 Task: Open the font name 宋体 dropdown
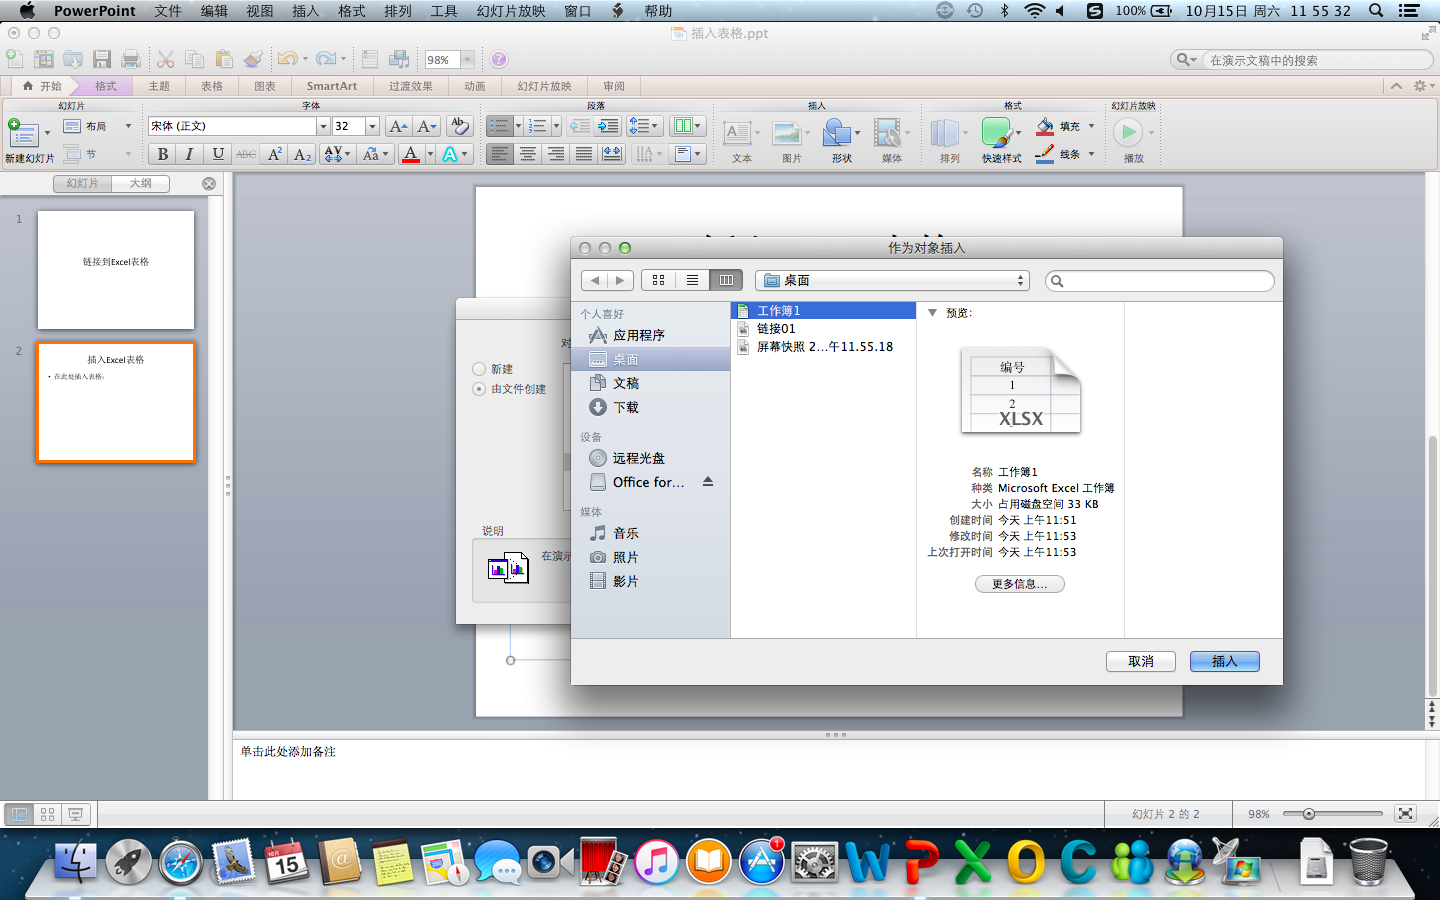tap(323, 126)
